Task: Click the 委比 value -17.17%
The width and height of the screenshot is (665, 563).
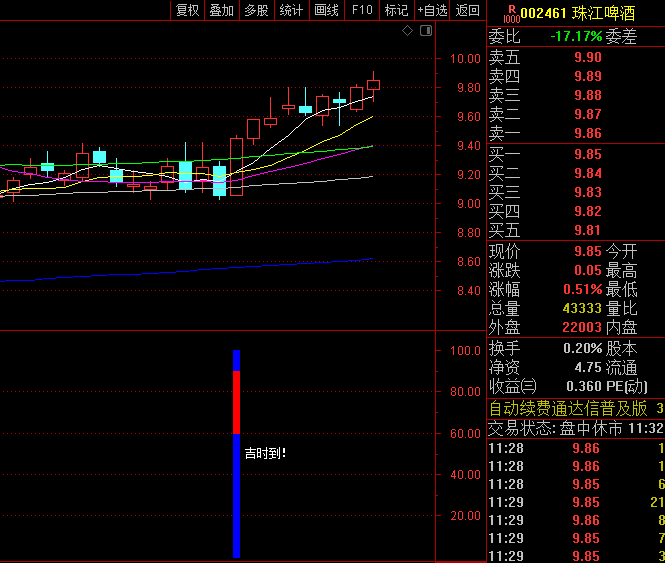Action: (576, 36)
